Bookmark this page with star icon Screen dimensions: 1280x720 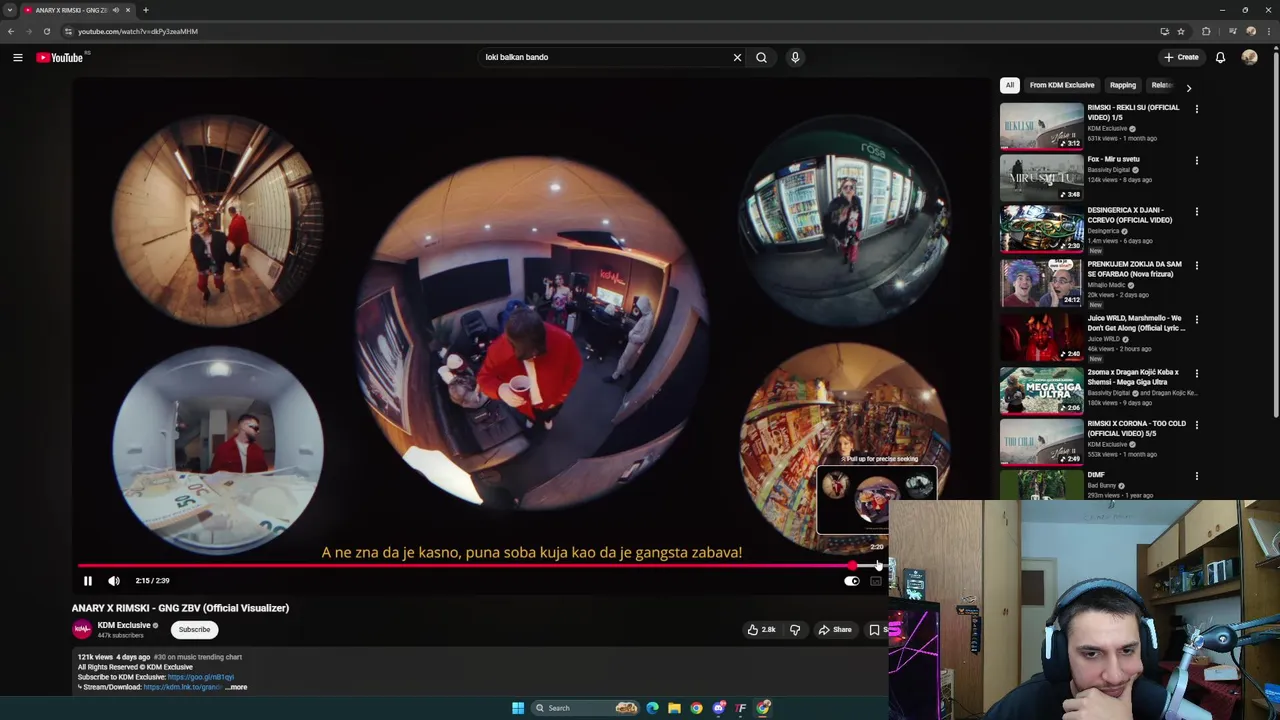1181,31
